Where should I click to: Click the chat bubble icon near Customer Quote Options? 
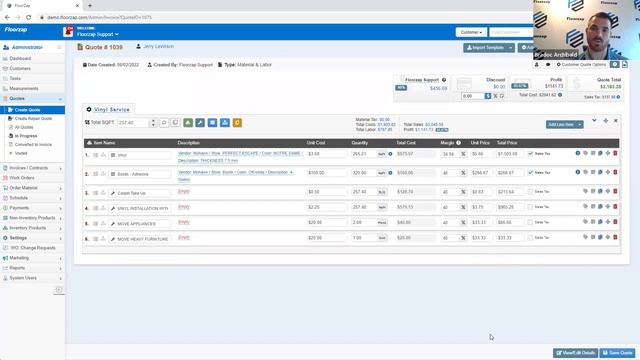click(548, 65)
